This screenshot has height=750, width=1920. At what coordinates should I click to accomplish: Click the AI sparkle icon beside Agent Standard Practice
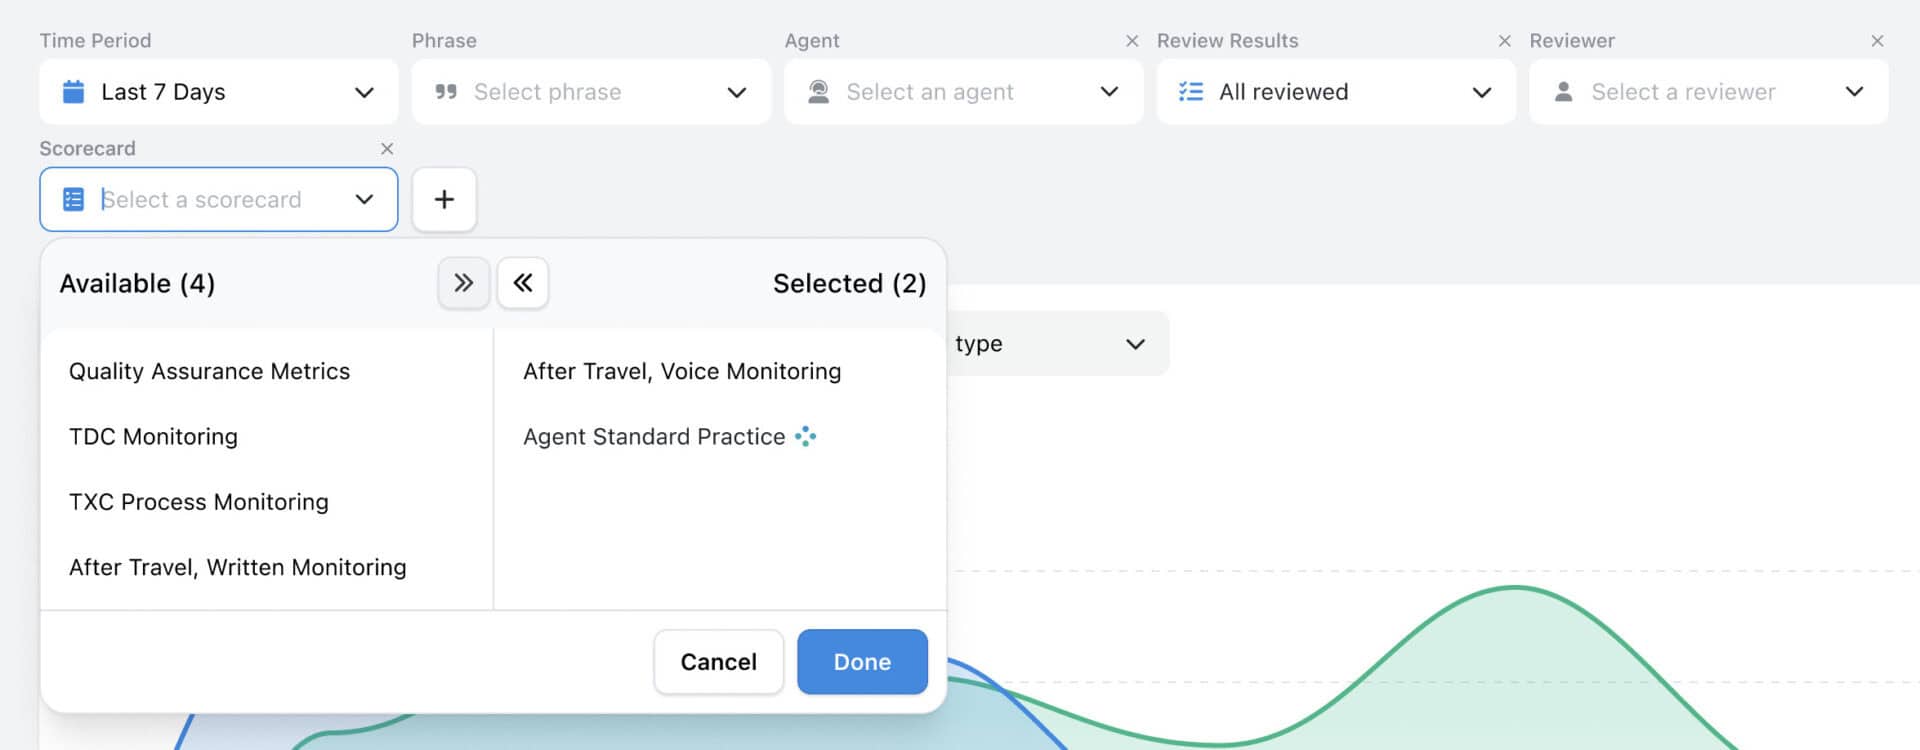pyautogui.click(x=805, y=437)
